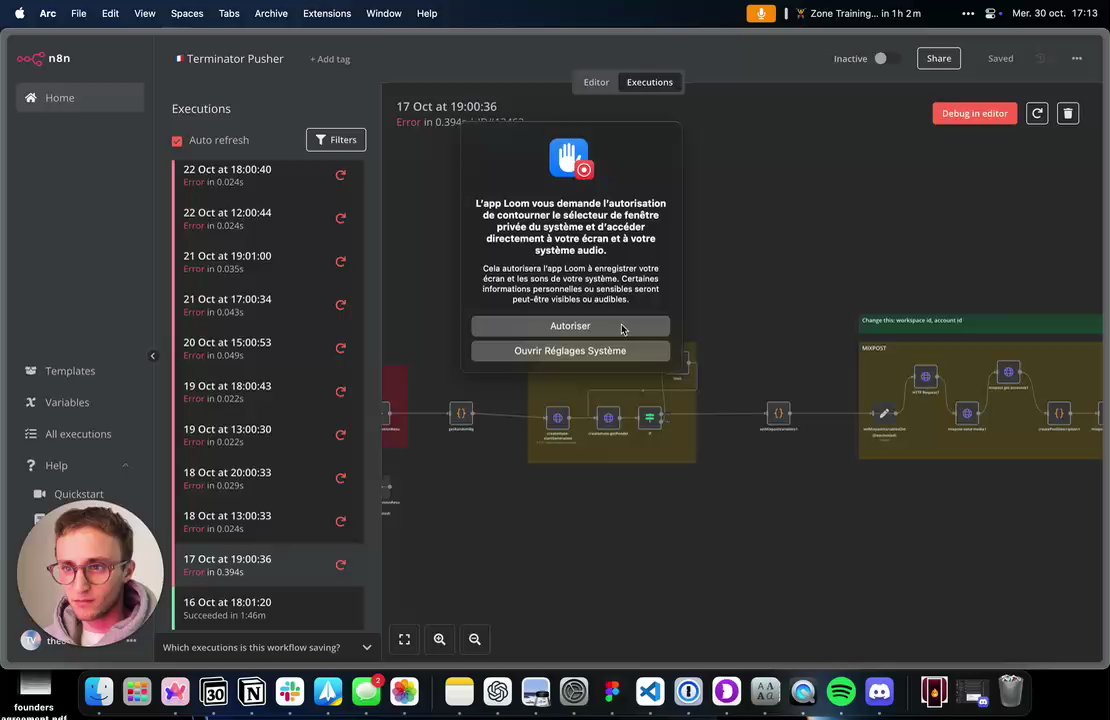Image resolution: width=1110 pixels, height=720 pixels.
Task: Retry the 17 Oct 19:00:36 execution
Action: pyautogui.click(x=341, y=565)
